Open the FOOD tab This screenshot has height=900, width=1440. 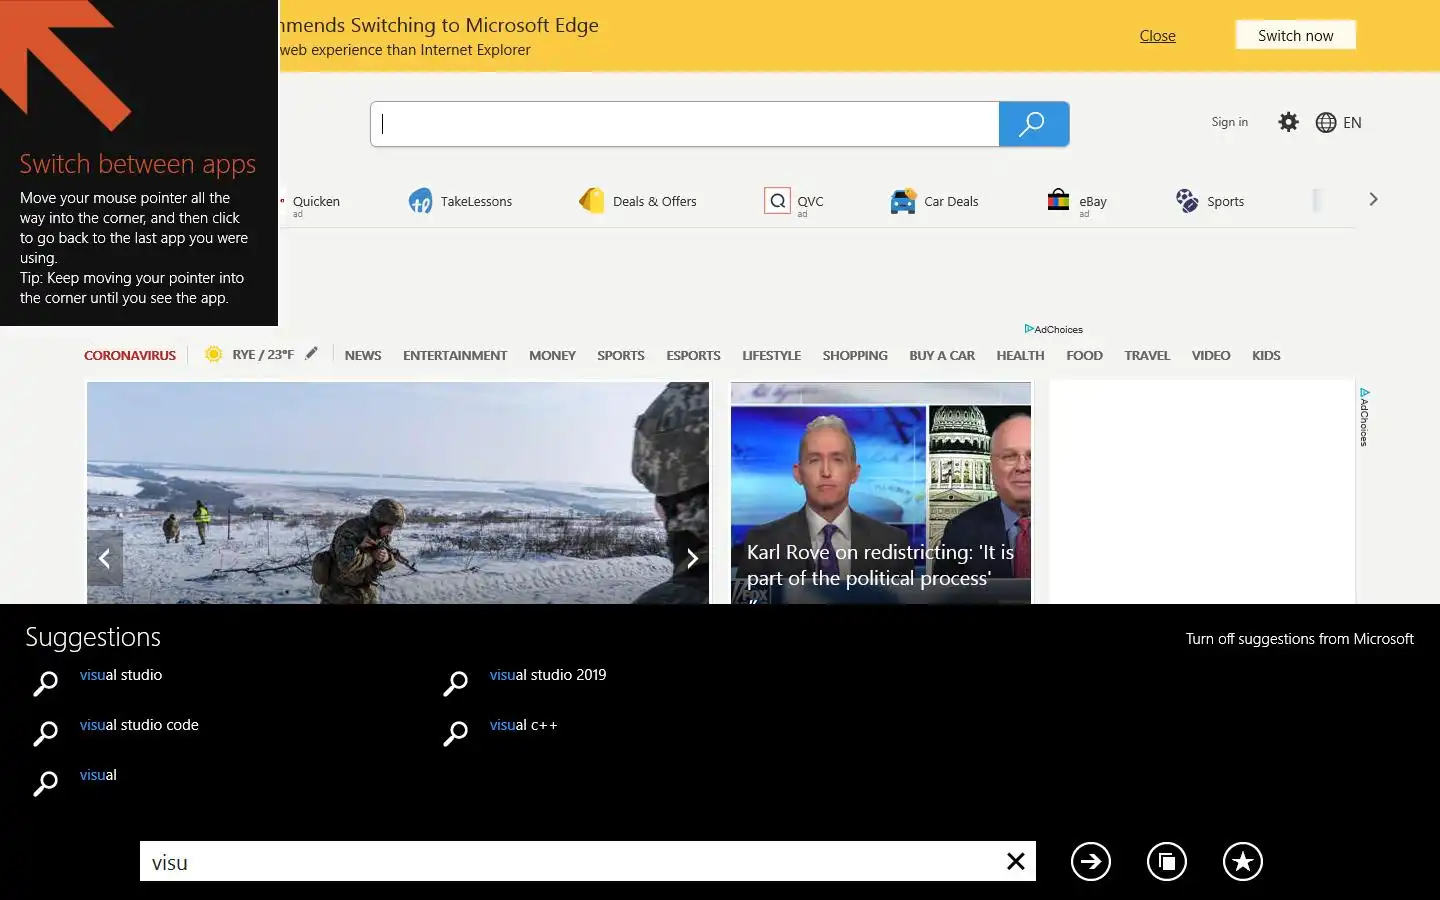click(x=1084, y=355)
